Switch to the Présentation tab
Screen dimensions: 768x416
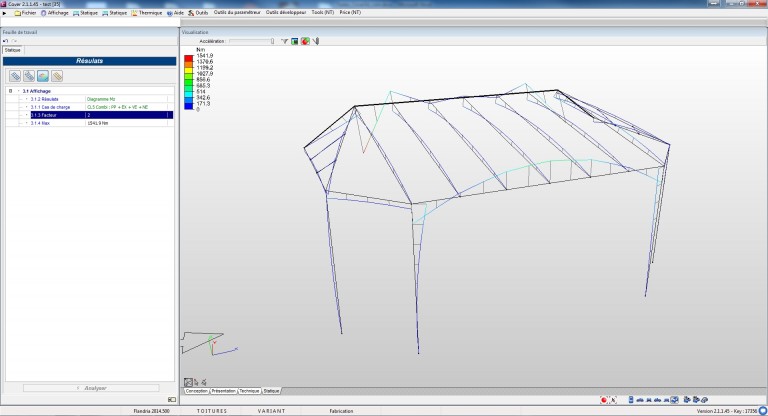223,391
